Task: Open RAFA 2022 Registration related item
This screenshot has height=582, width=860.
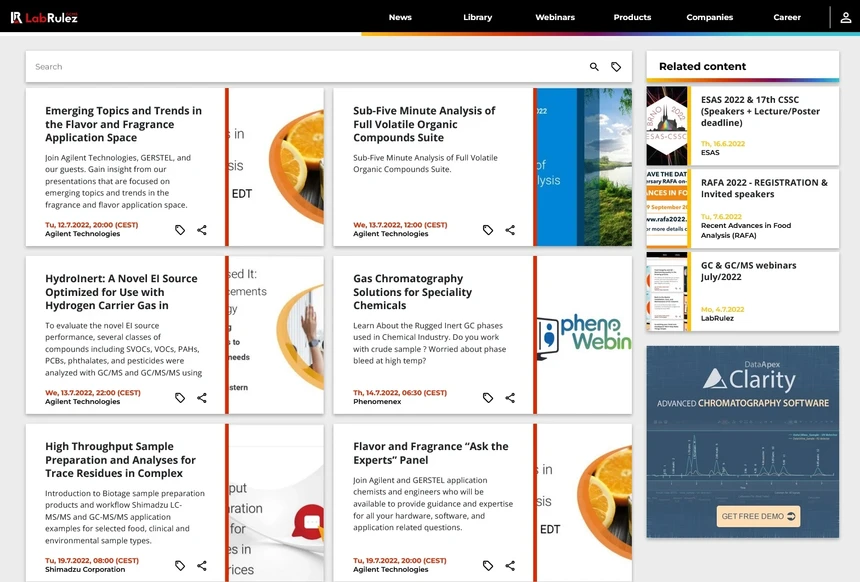Action: (x=764, y=188)
